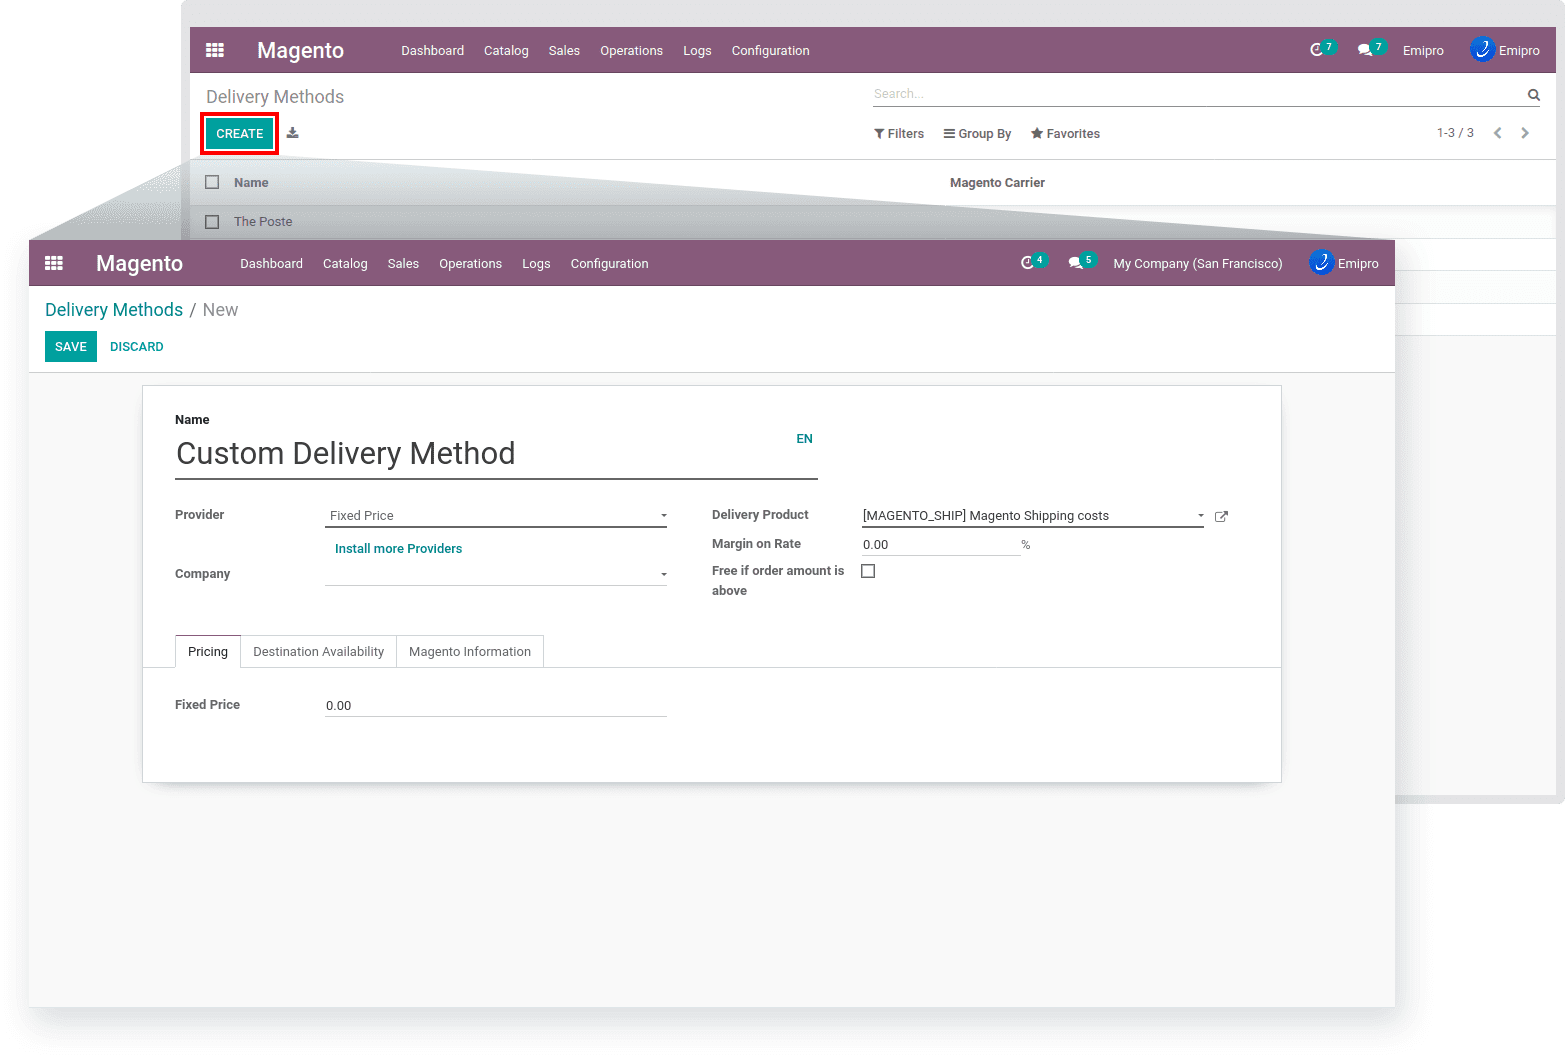Image resolution: width=1565 pixels, height=1063 pixels.
Task: Click the Save button
Action: tap(71, 347)
